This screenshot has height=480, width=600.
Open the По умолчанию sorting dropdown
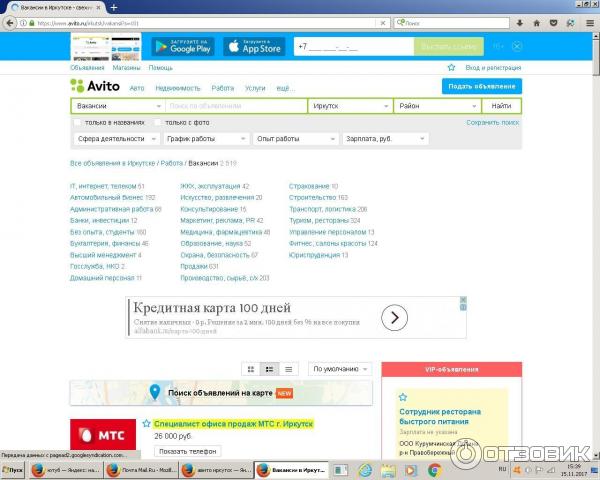coord(339,369)
